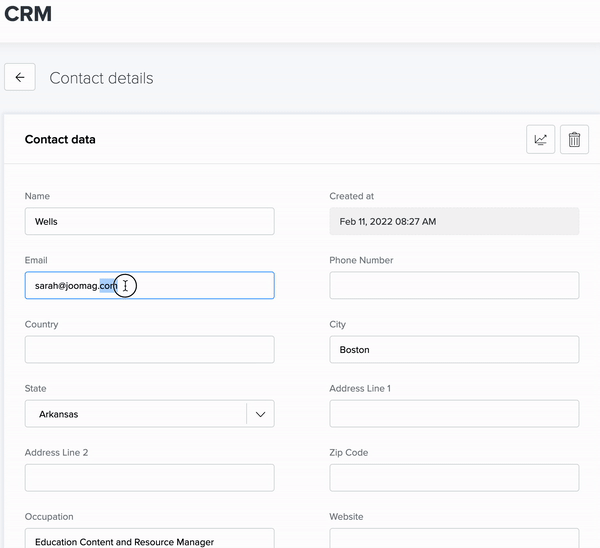The height and width of the screenshot is (548, 600).
Task: Click the Name field containing Wells
Action: [149, 222]
